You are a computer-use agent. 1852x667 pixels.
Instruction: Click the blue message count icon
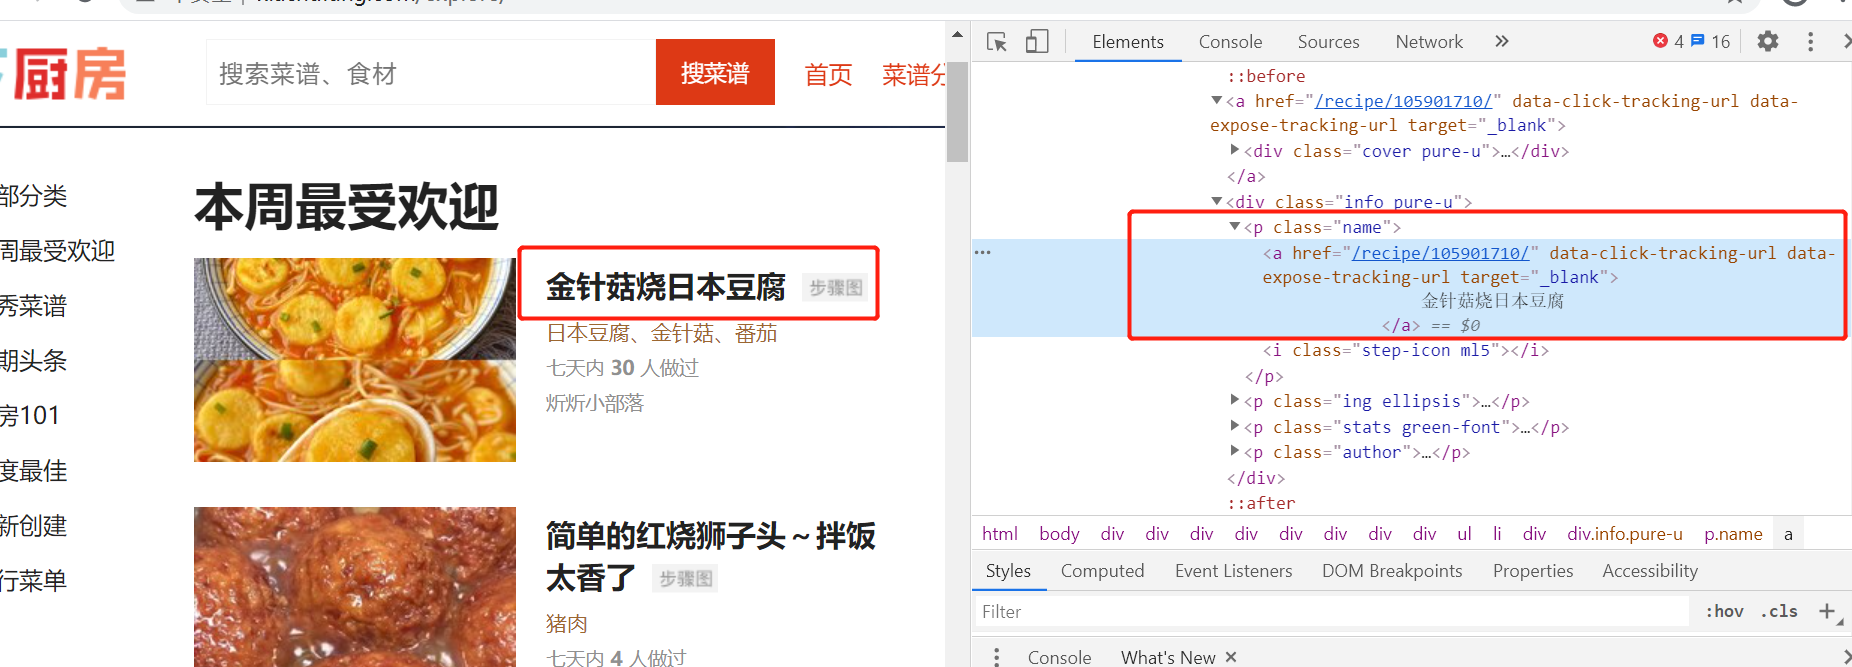pyautogui.click(x=1698, y=41)
